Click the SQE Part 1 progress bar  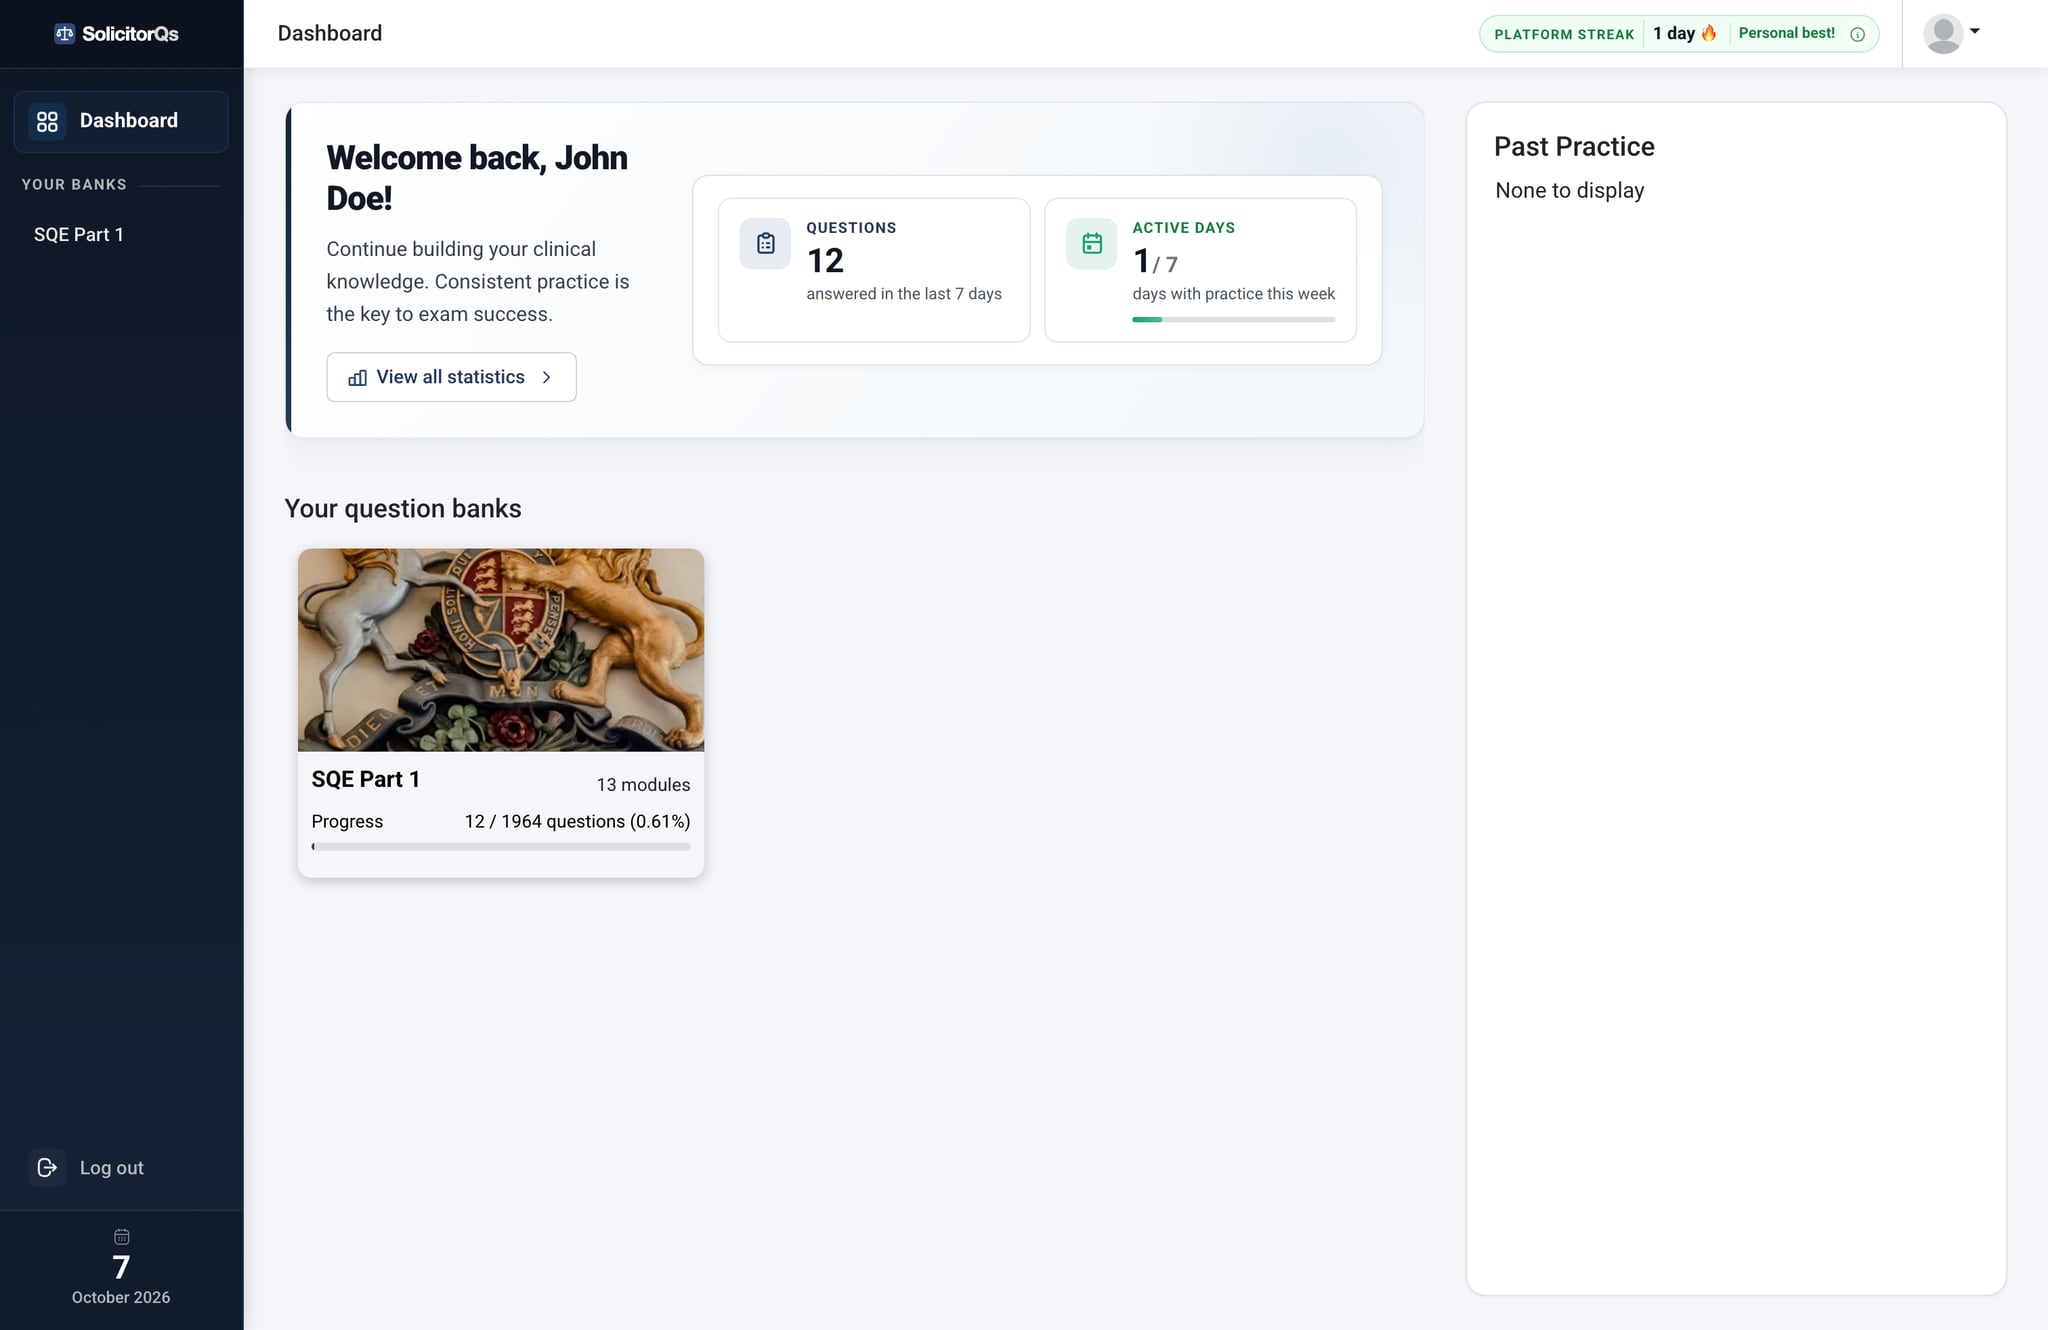click(501, 846)
